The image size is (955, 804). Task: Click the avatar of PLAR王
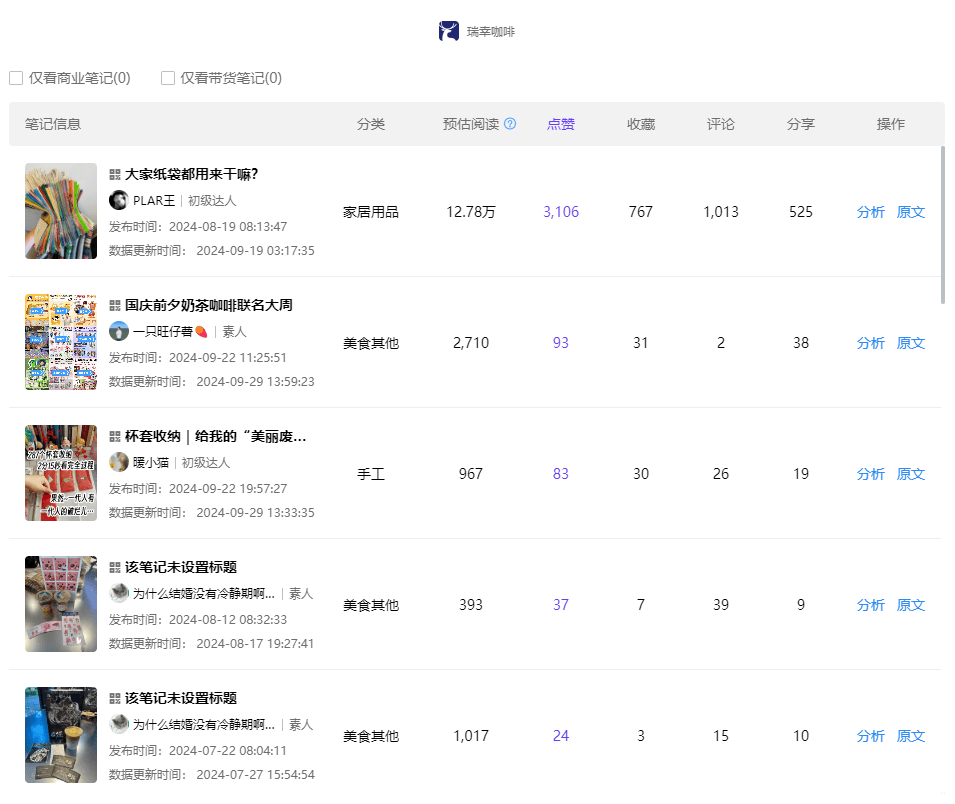click(x=119, y=200)
